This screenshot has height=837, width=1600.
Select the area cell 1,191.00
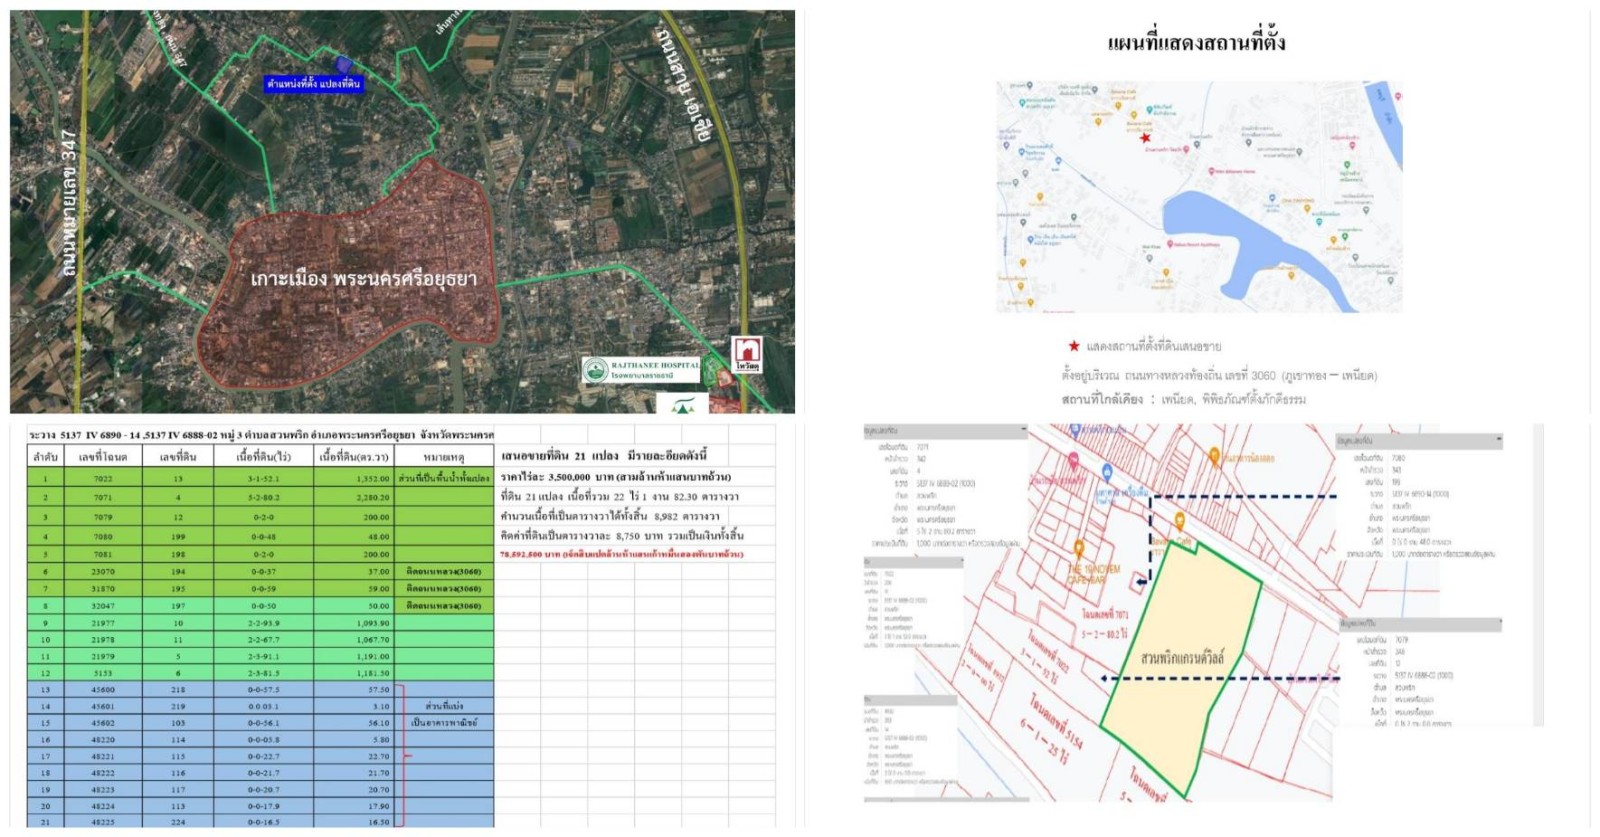(354, 656)
